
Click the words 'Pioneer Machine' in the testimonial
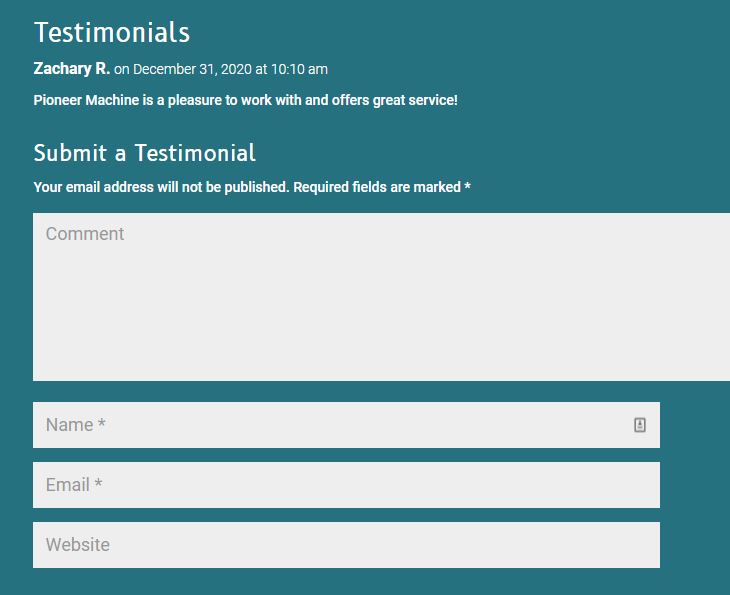[x=86, y=100]
